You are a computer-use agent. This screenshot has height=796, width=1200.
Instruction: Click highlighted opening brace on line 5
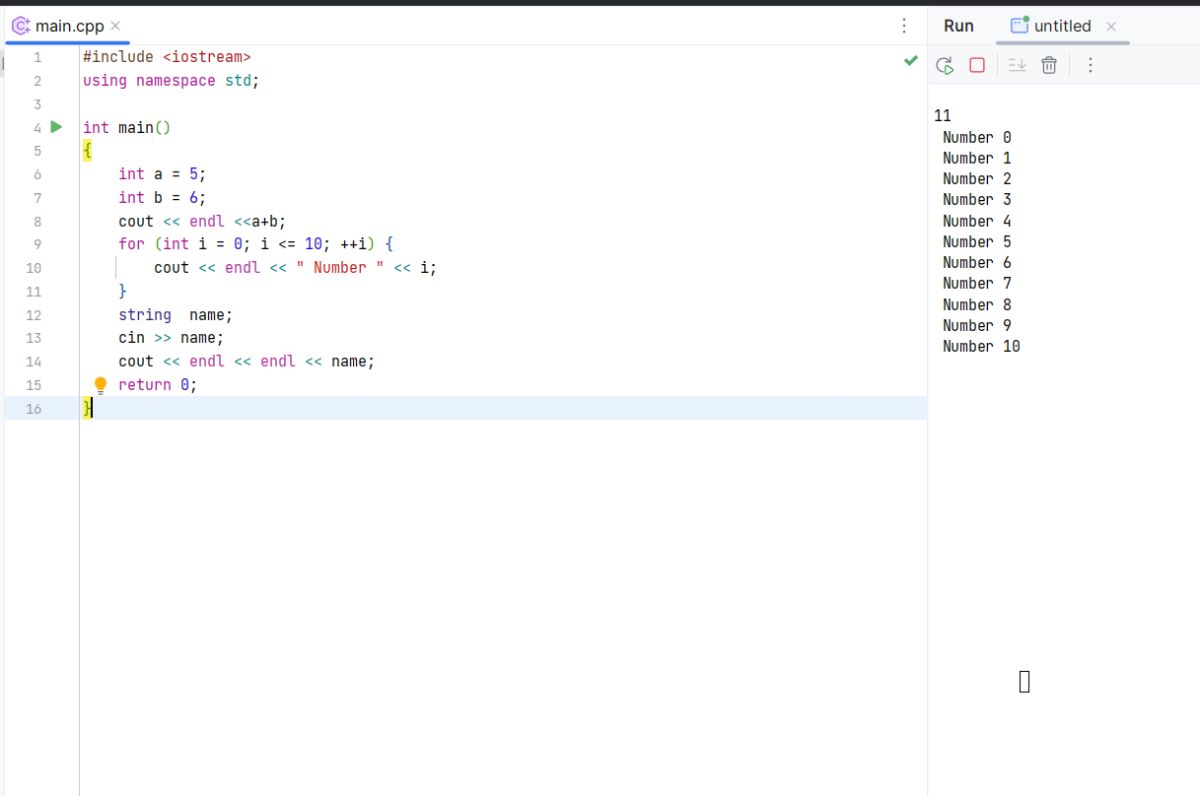pyautogui.click(x=87, y=151)
